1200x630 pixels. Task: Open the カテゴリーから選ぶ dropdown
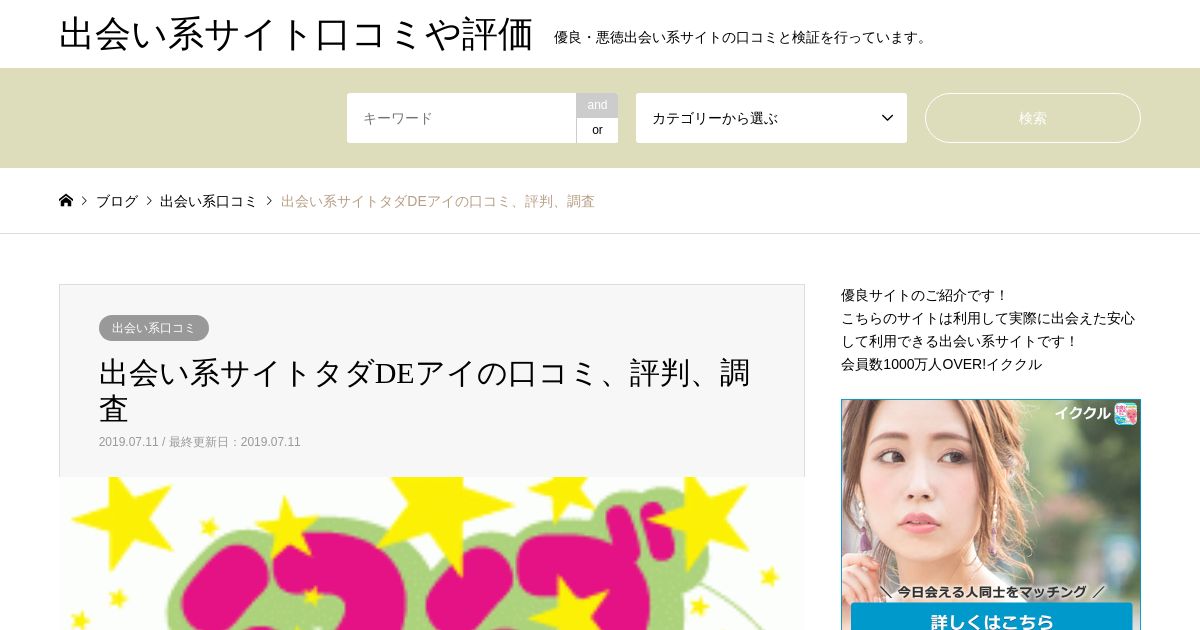pos(771,118)
